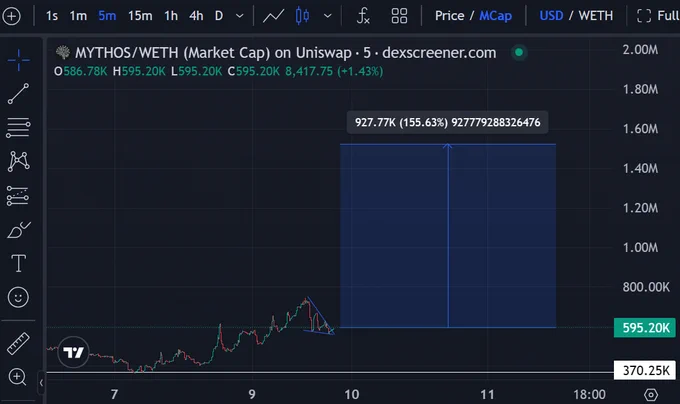Select candlestick chart style
This screenshot has width=680, height=404.
302,16
